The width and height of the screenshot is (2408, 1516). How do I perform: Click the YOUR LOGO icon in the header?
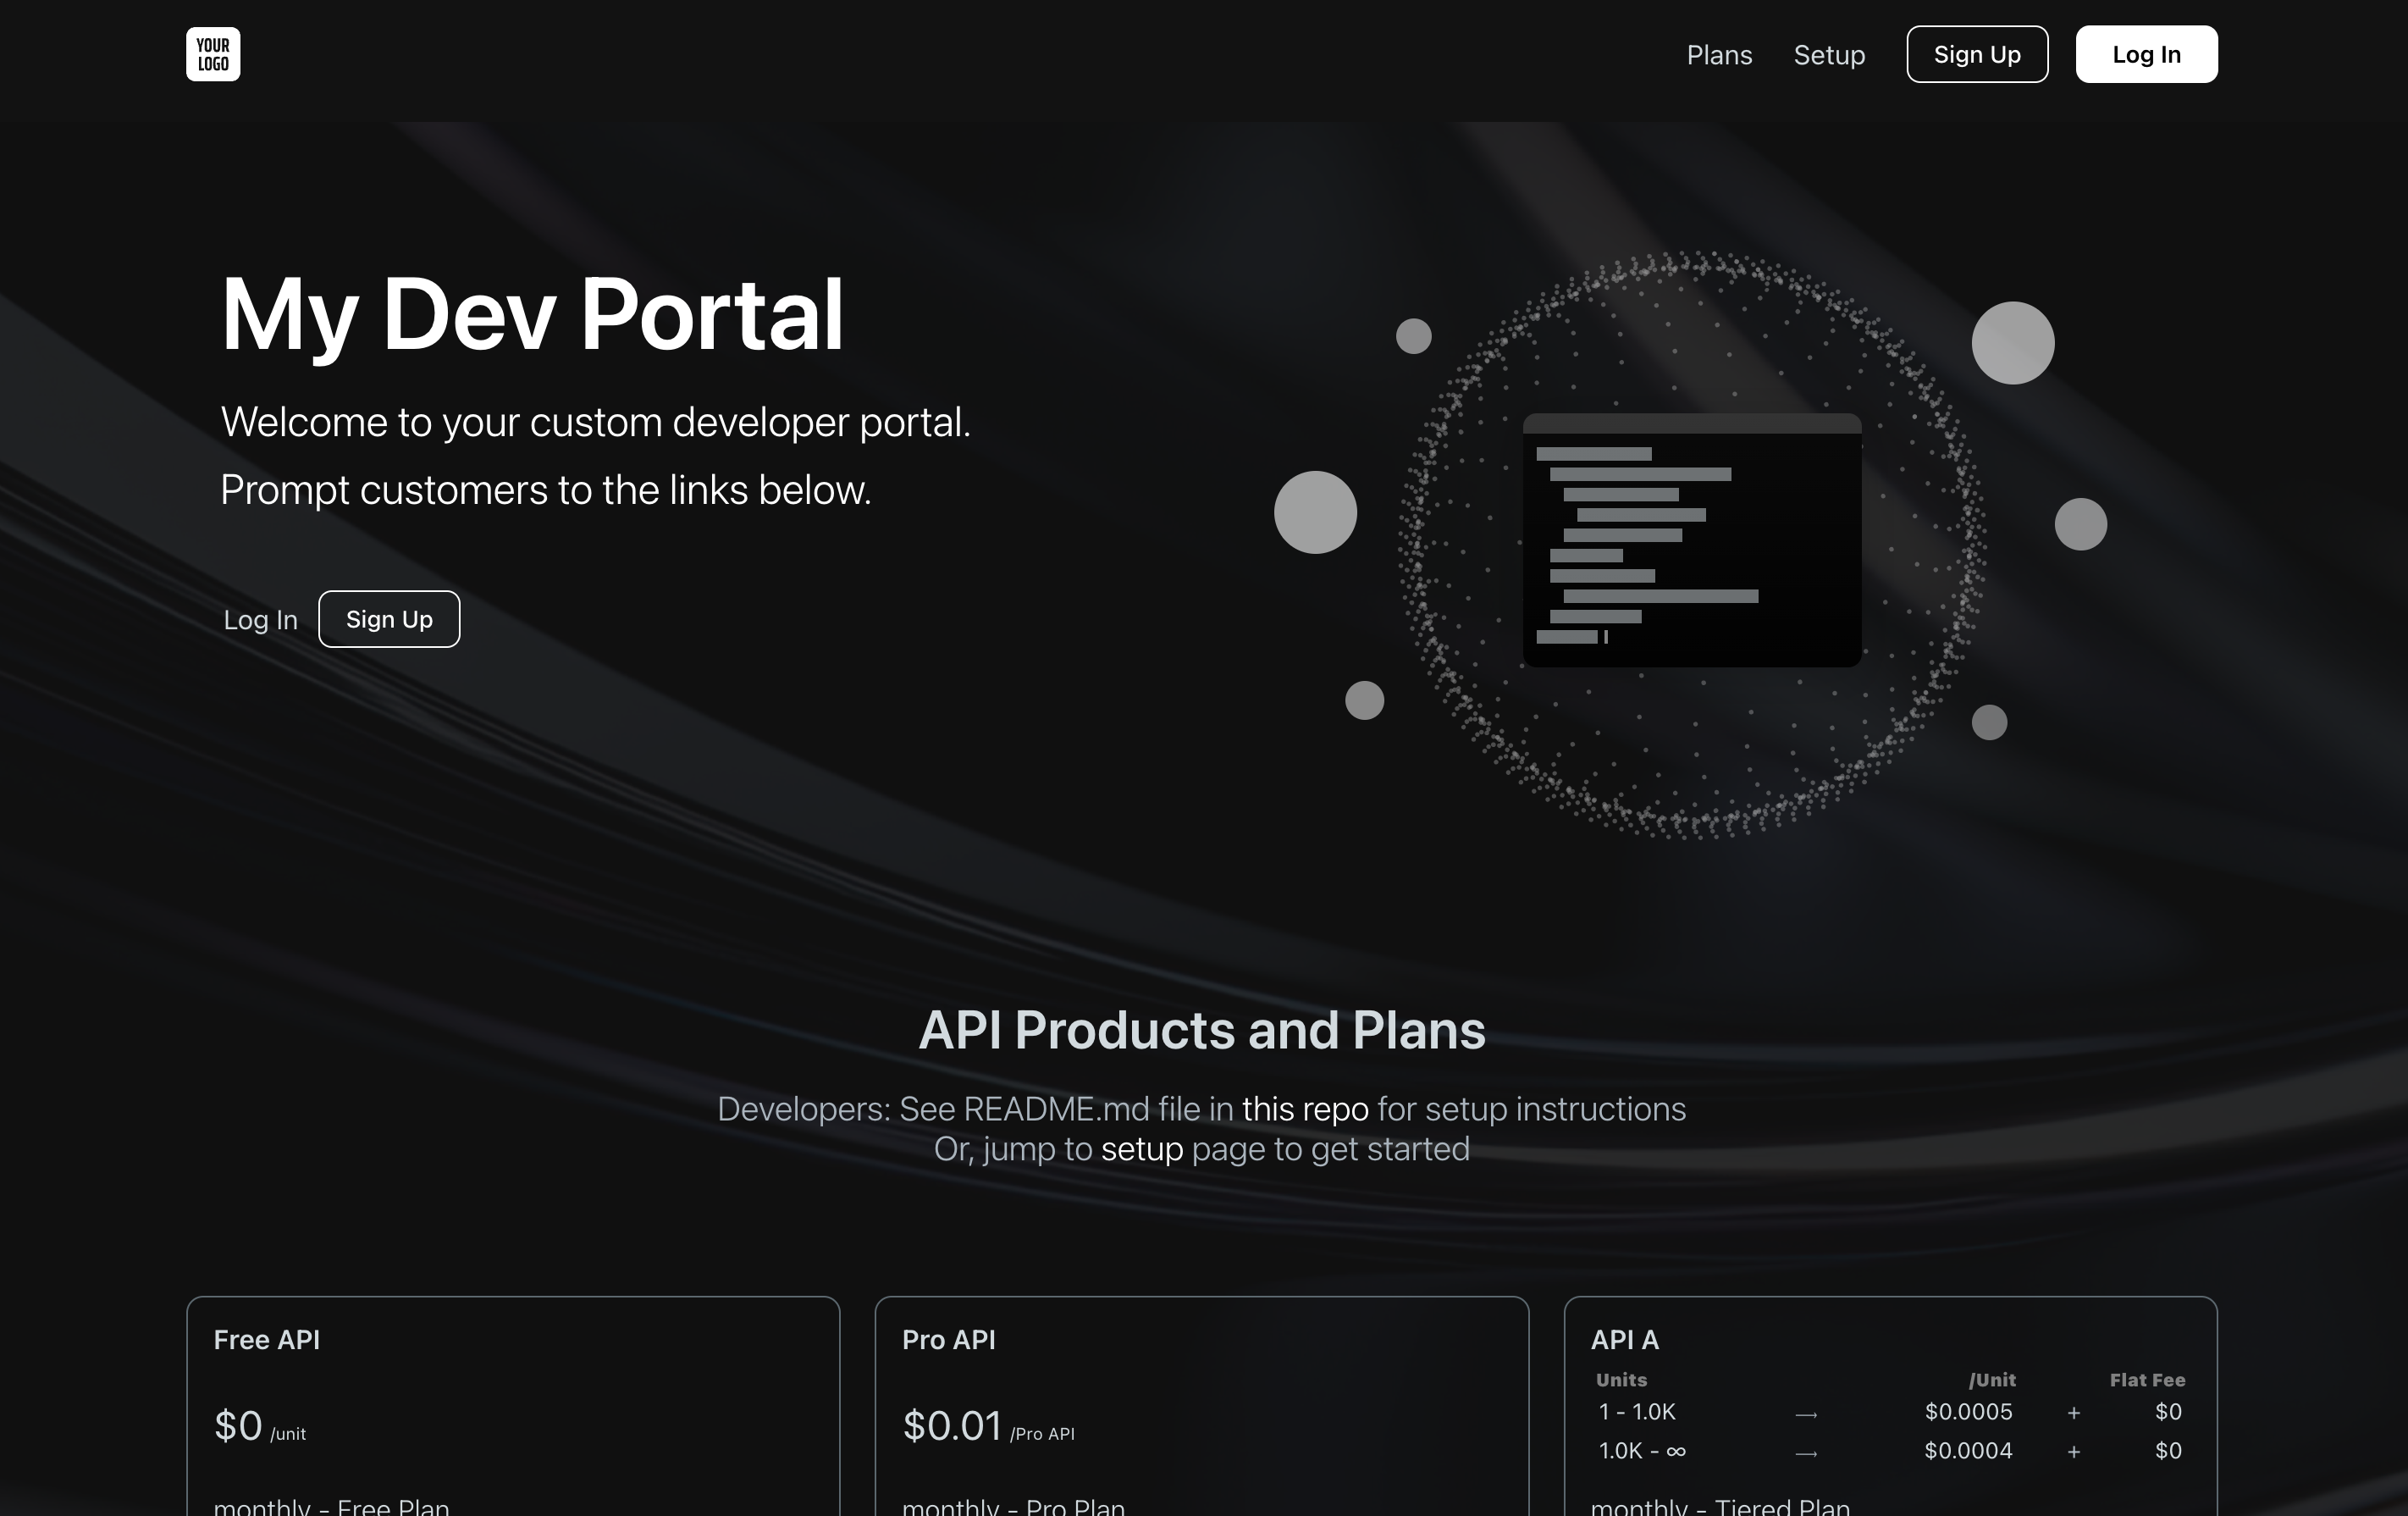[x=212, y=54]
